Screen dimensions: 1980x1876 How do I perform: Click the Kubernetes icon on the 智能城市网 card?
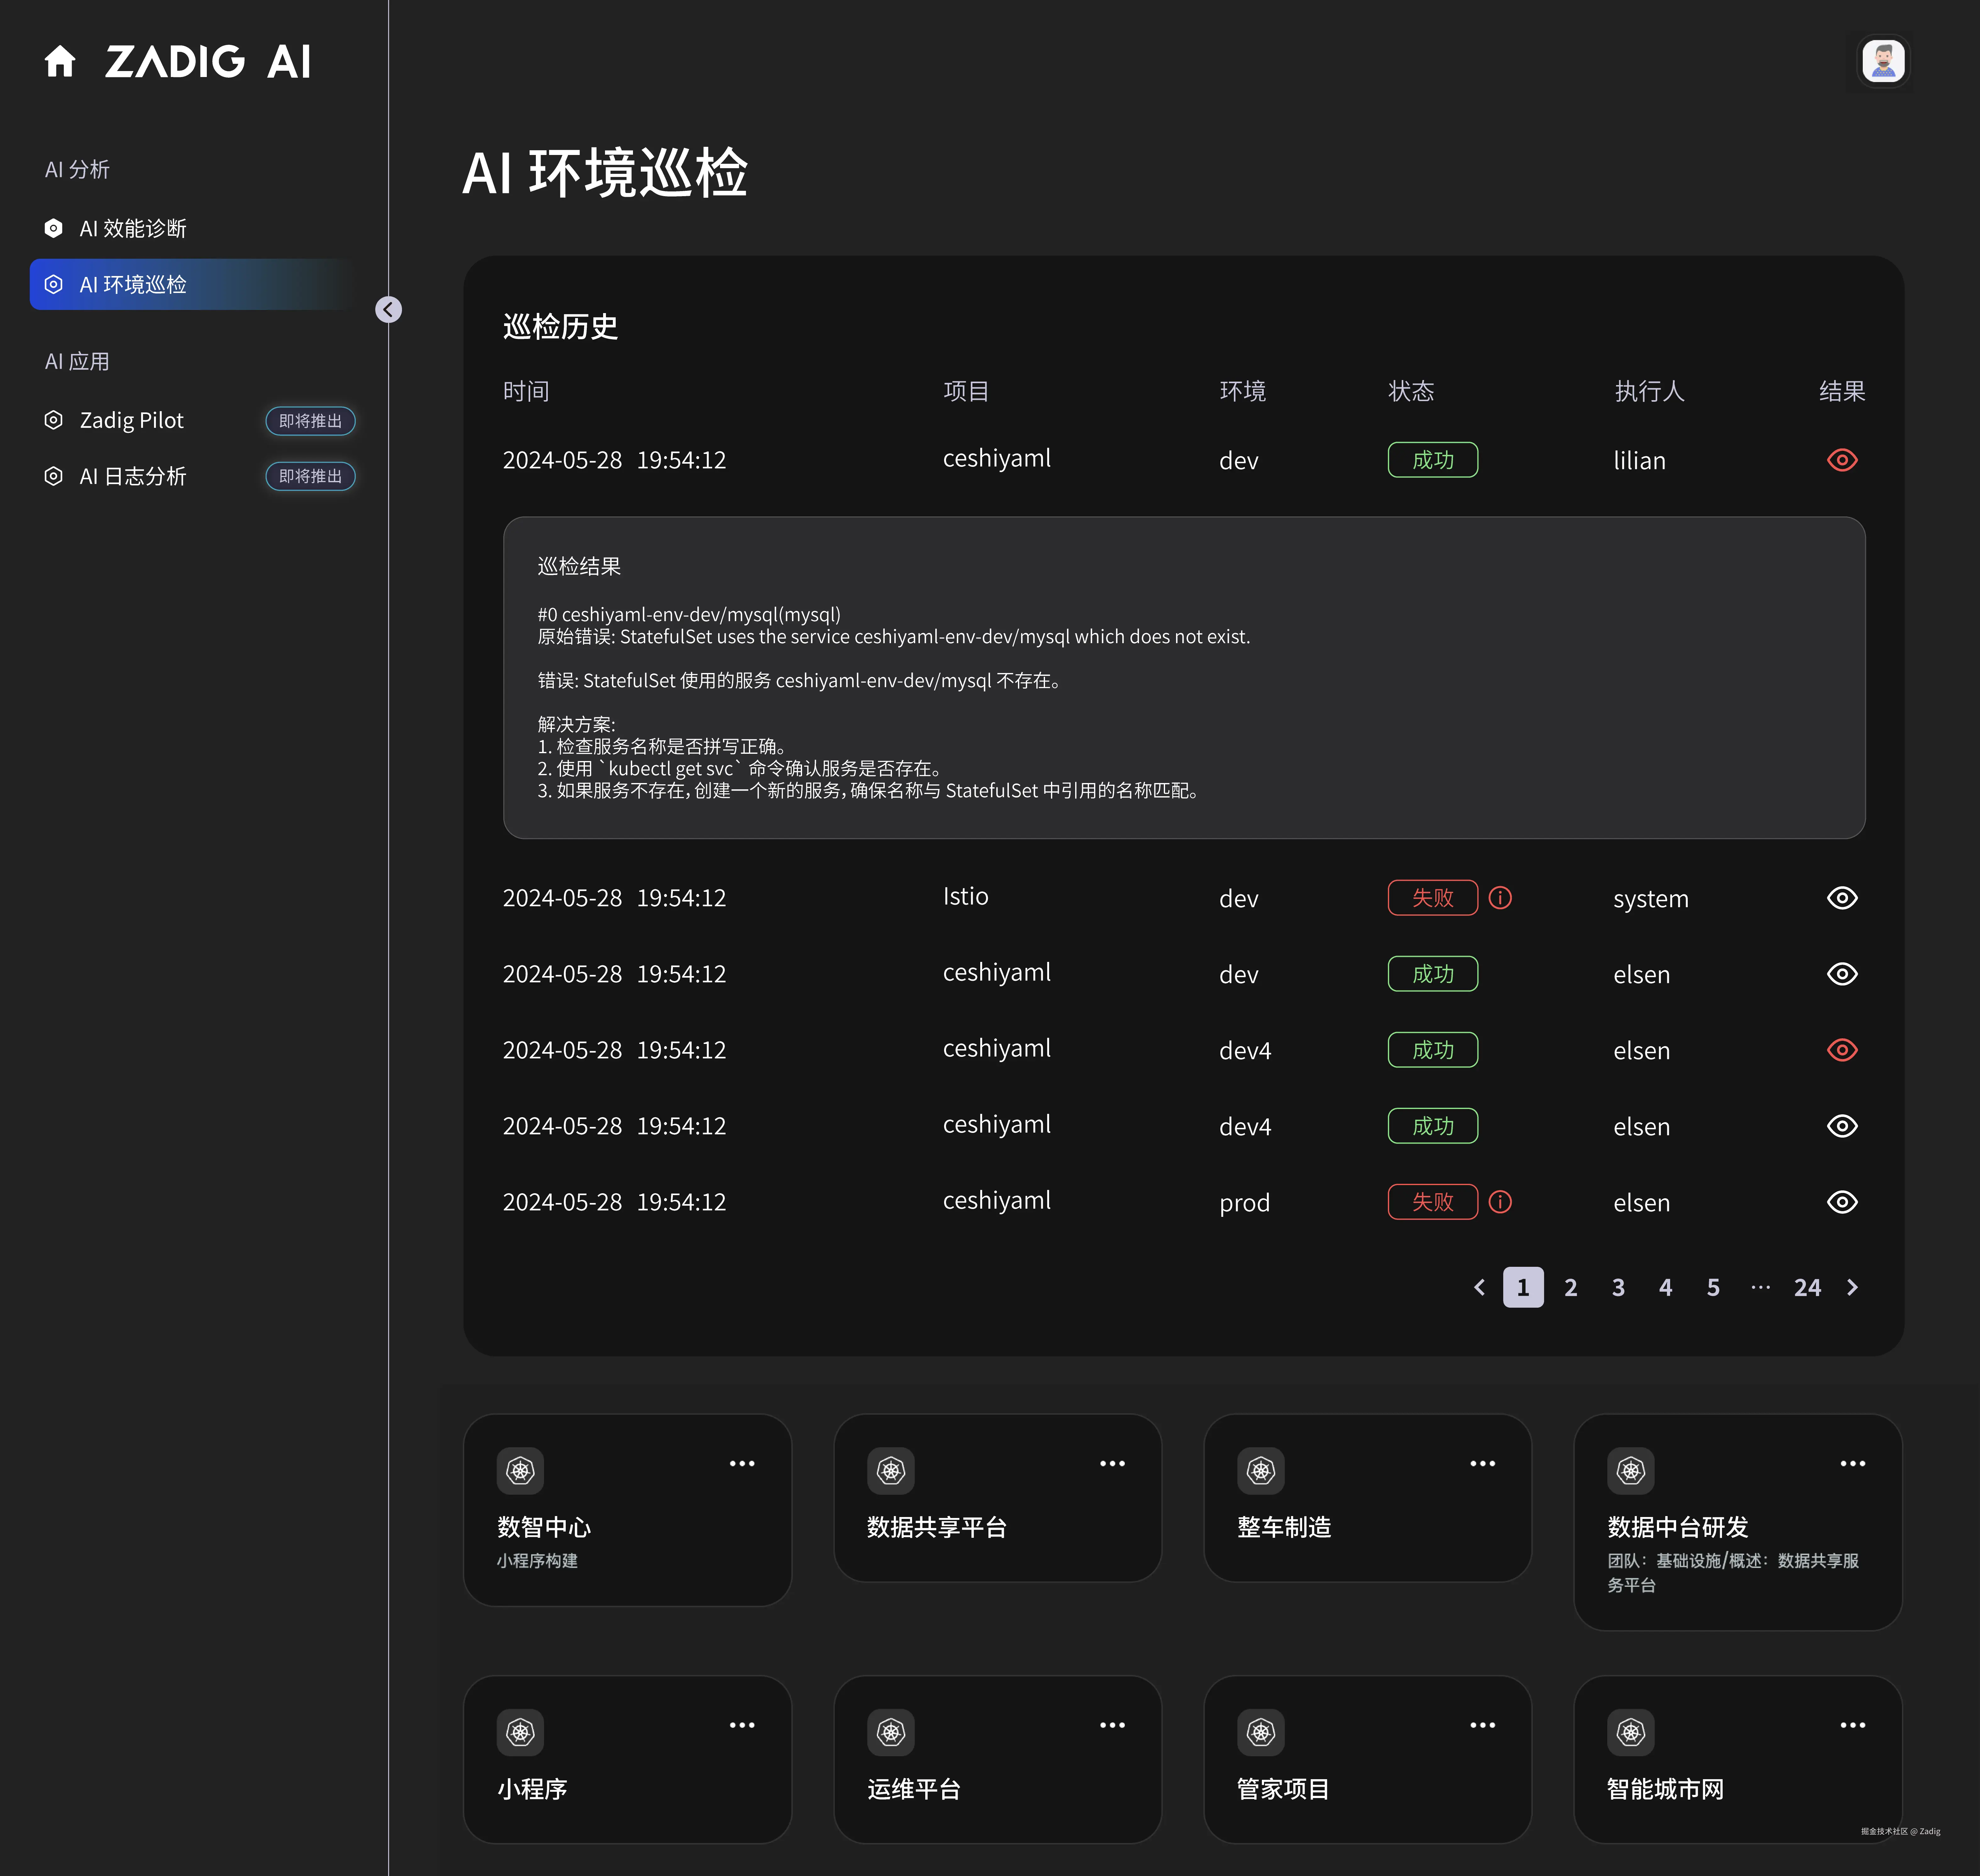point(1631,1732)
